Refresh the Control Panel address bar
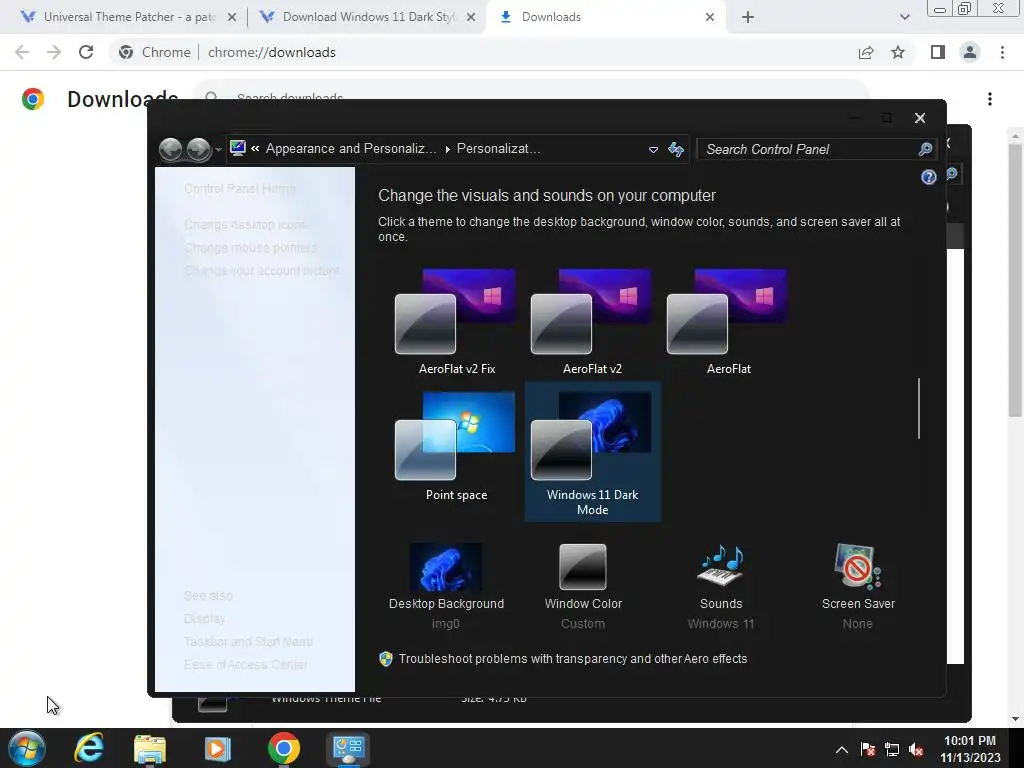Viewport: 1024px width, 768px height. tap(676, 150)
